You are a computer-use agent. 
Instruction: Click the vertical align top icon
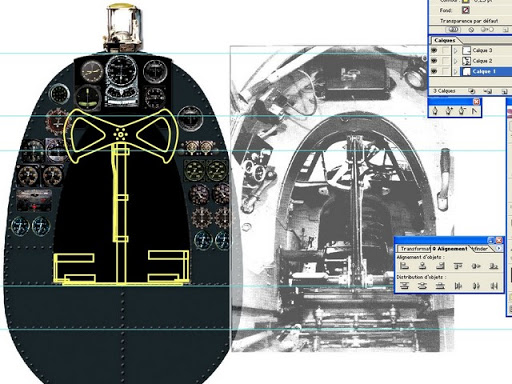[x=458, y=266]
